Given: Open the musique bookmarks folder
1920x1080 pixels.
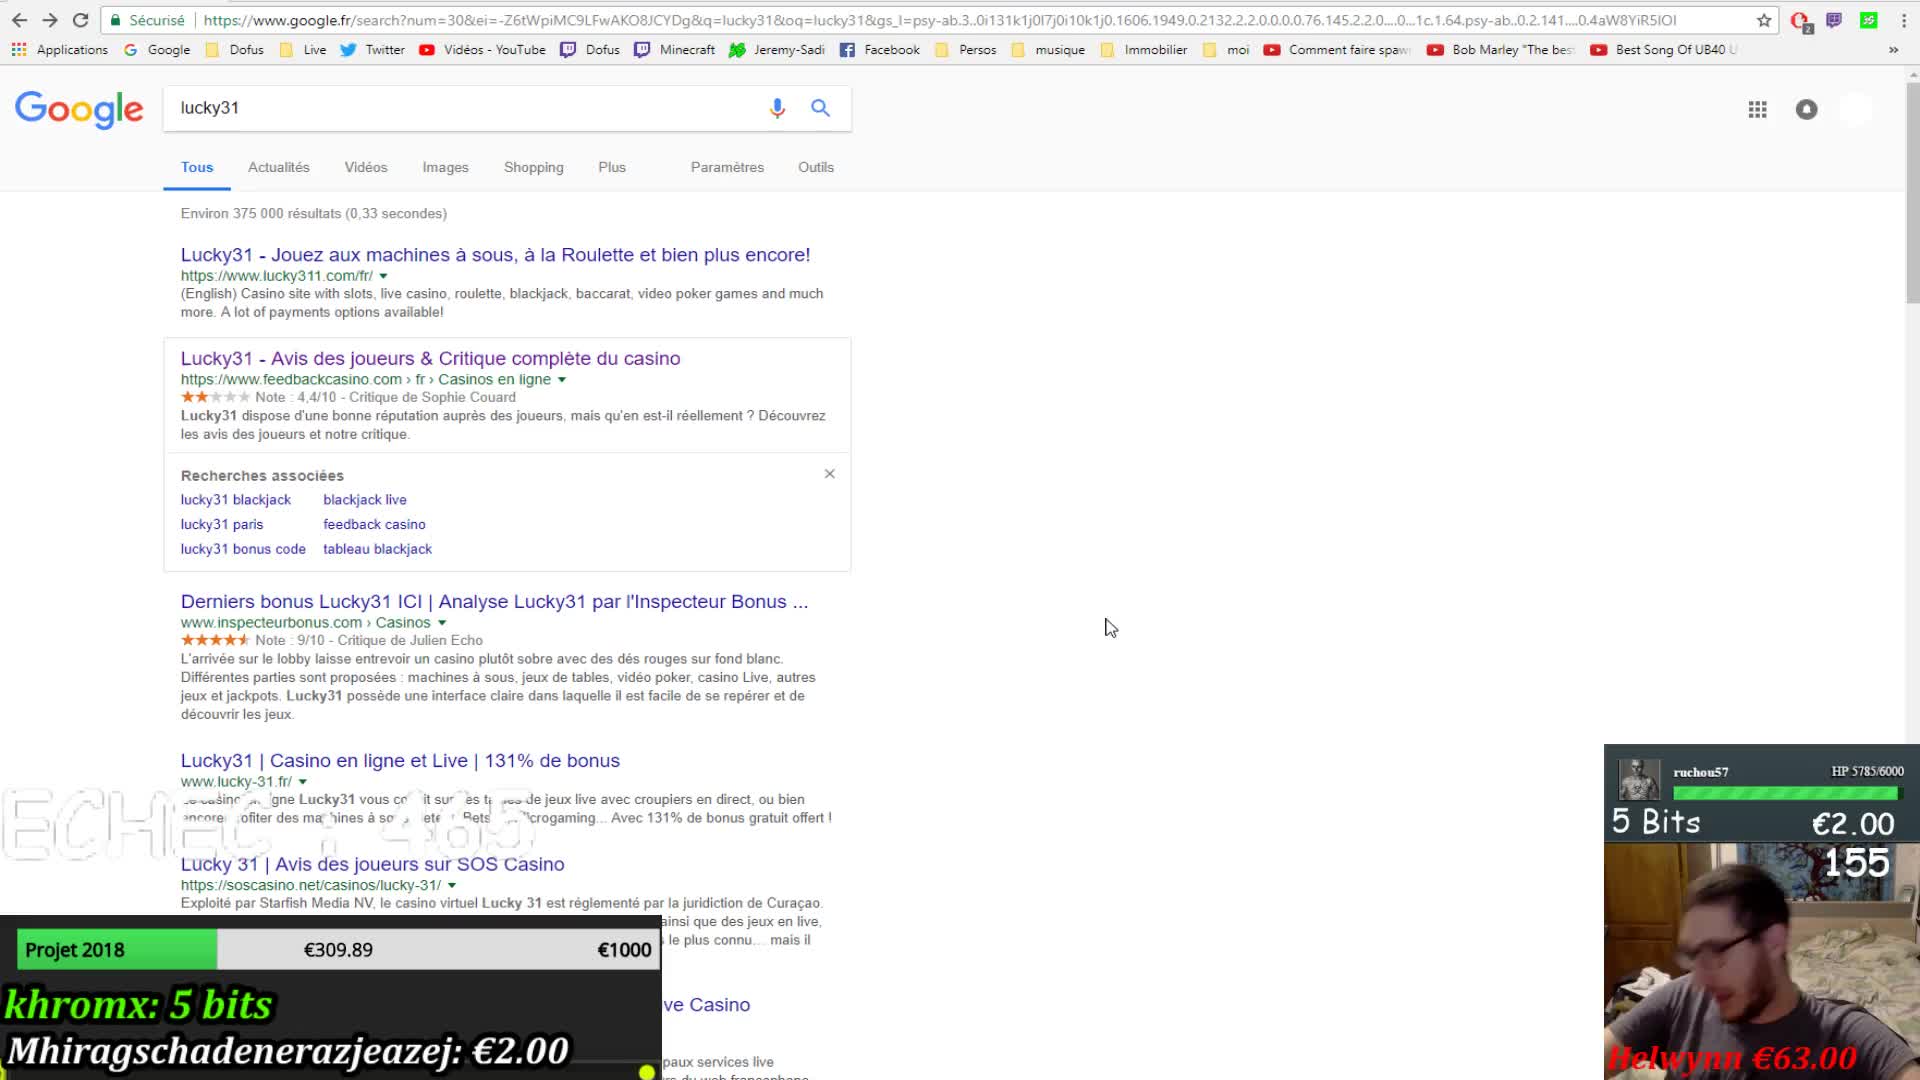Looking at the screenshot, I should [x=1048, y=50].
